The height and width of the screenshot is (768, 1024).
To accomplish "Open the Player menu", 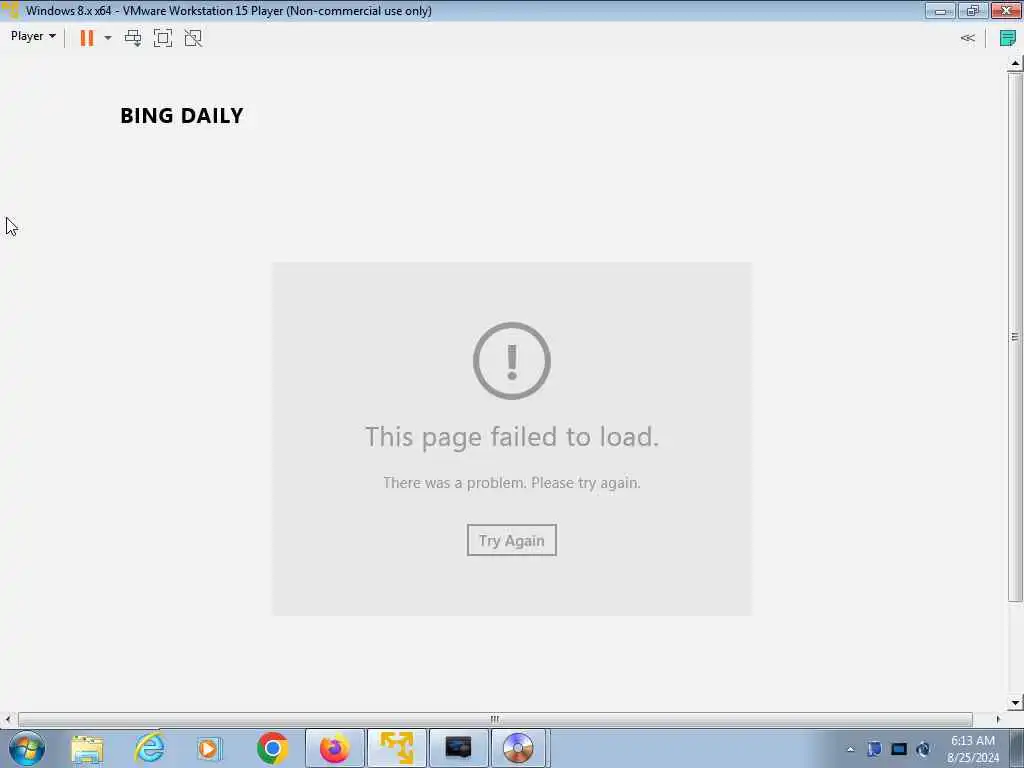I will coord(33,37).
